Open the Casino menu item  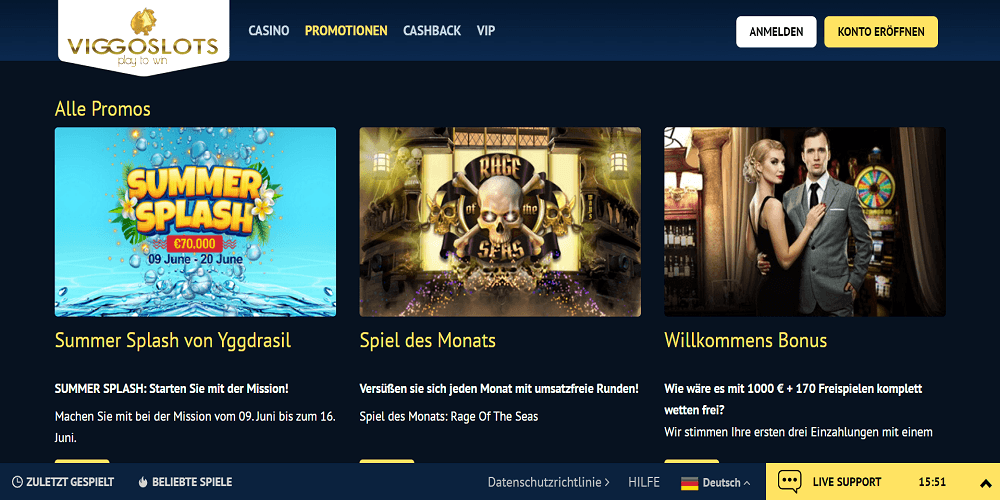pos(268,31)
